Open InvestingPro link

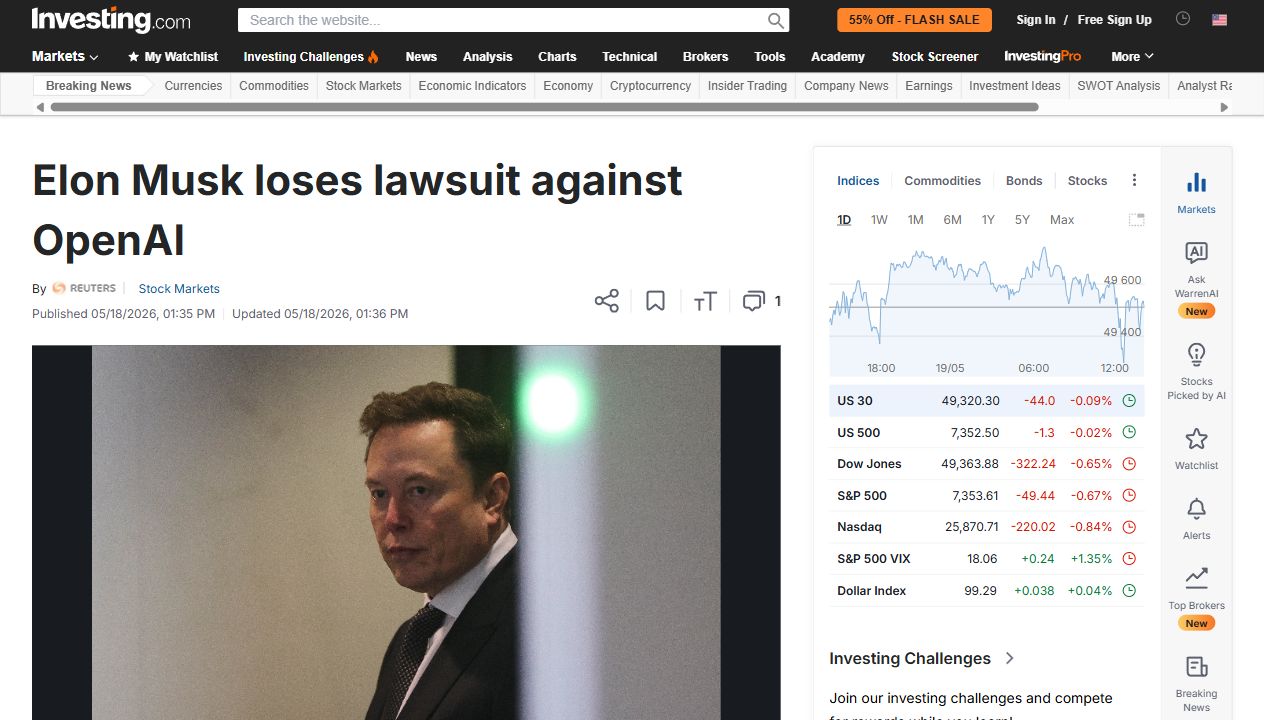[x=1043, y=57]
